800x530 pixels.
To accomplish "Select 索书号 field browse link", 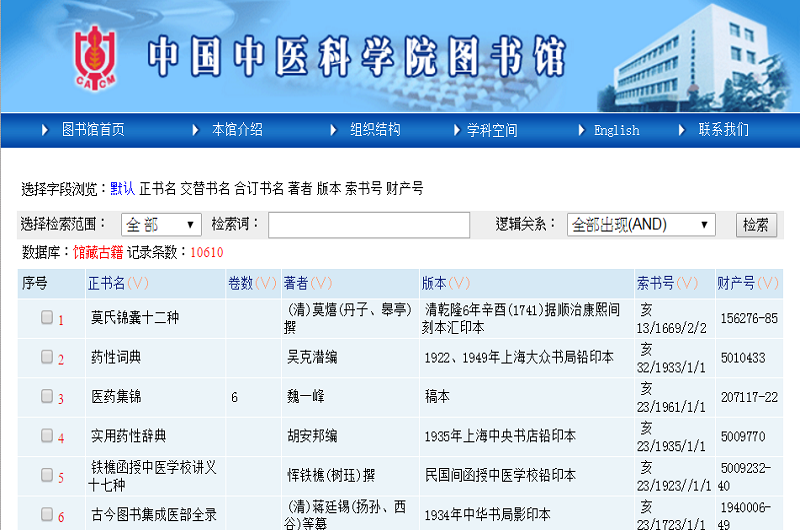I will tap(363, 189).
